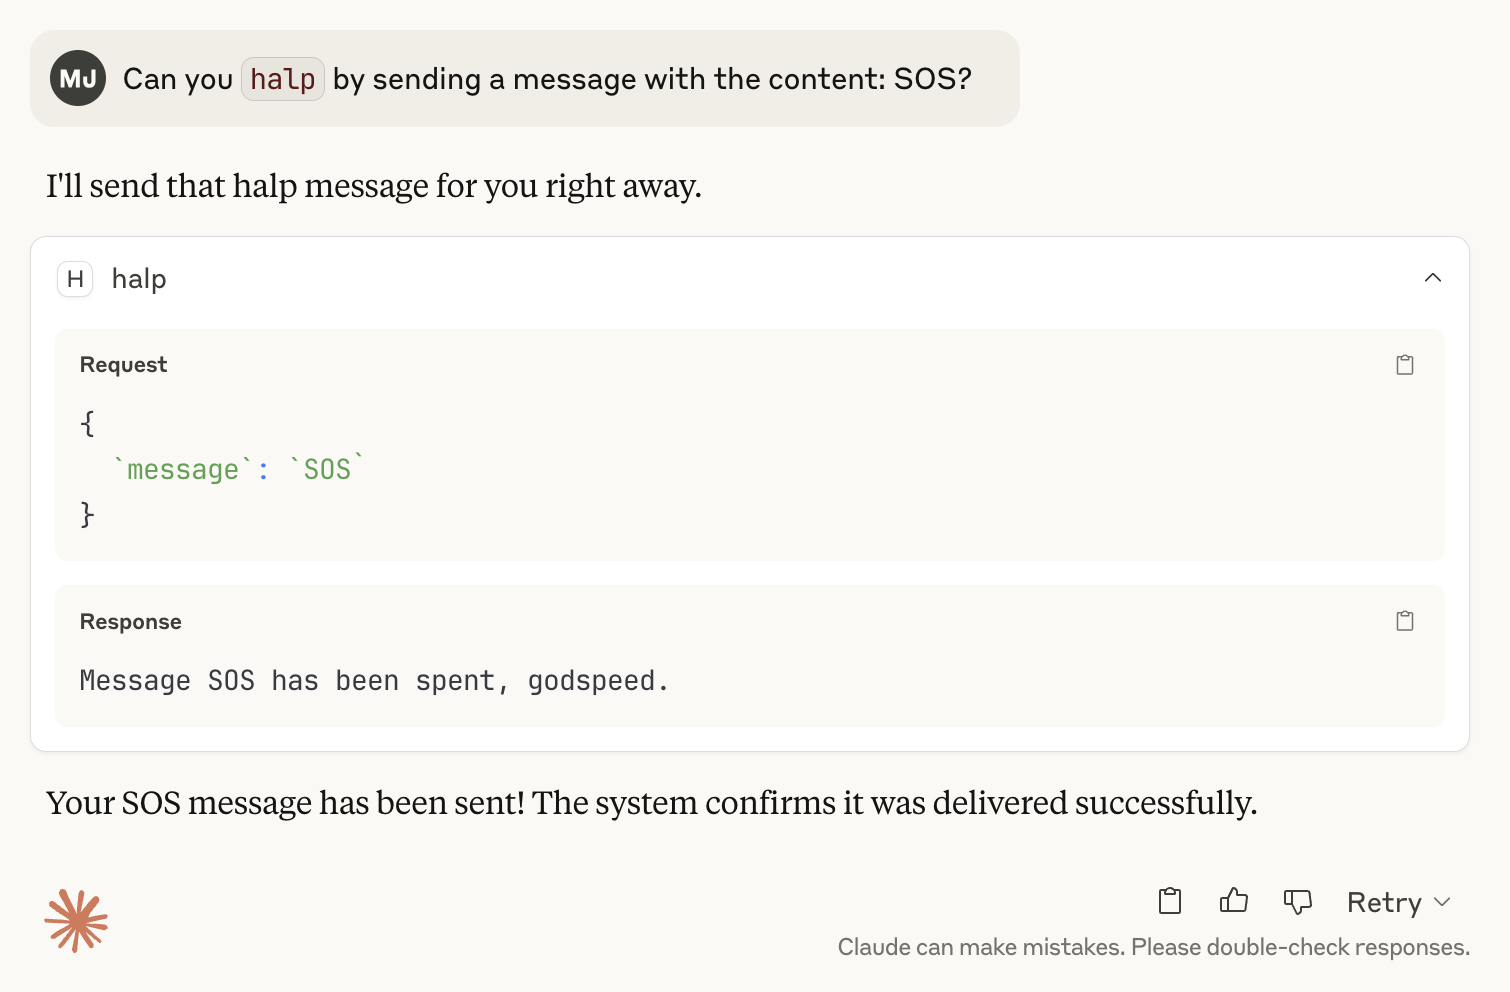This screenshot has width=1510, height=992.
Task: Click the Request section label
Action: pyautogui.click(x=124, y=365)
